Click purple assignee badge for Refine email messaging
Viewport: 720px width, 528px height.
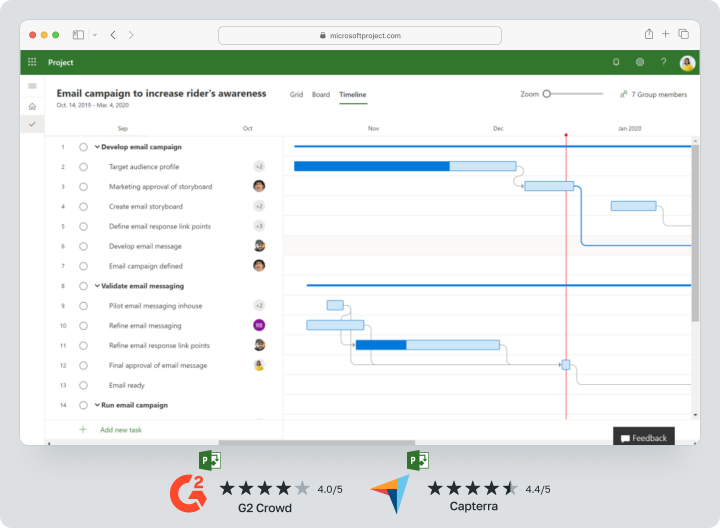point(259,325)
